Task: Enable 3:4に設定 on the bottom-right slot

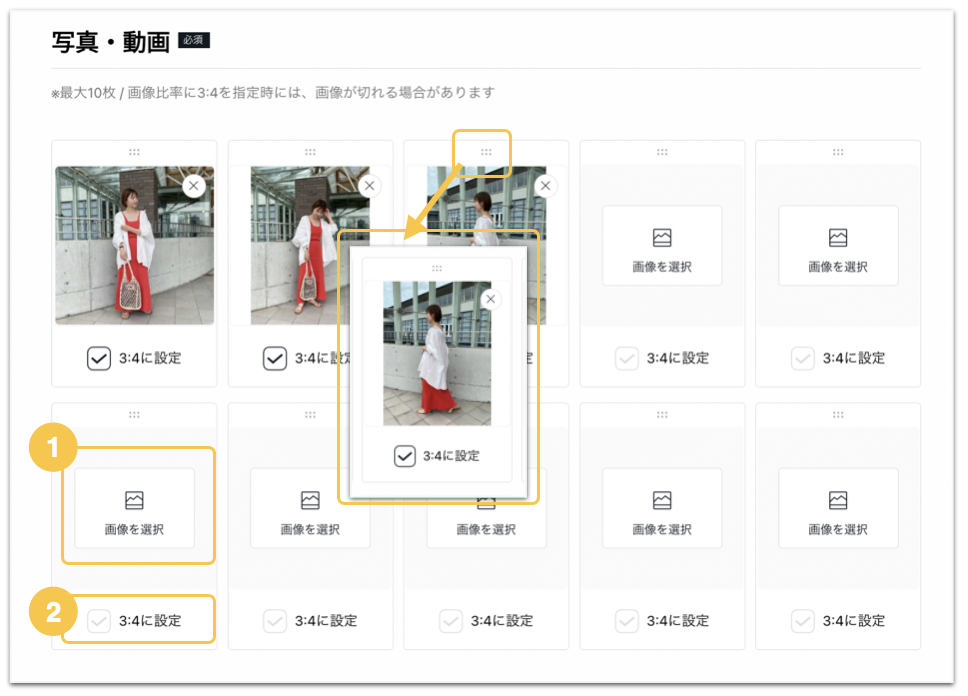Action: tap(803, 621)
